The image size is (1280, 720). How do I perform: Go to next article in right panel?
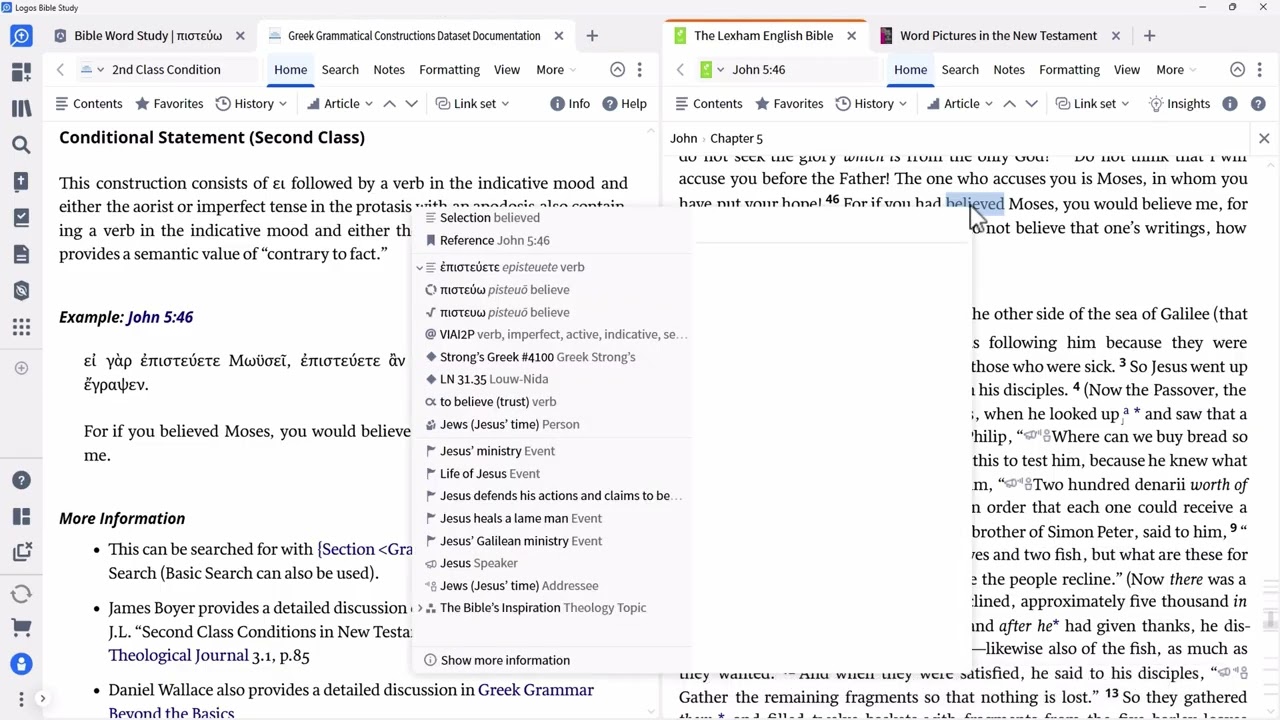tap(1031, 104)
